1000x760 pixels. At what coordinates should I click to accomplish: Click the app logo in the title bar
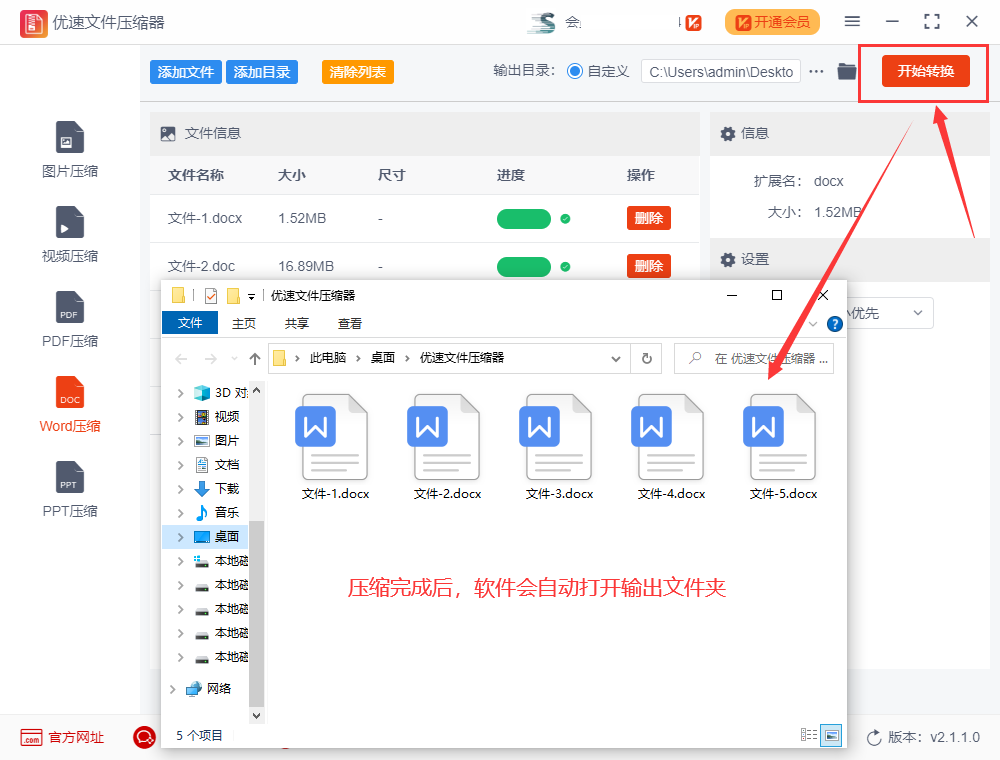(33, 24)
